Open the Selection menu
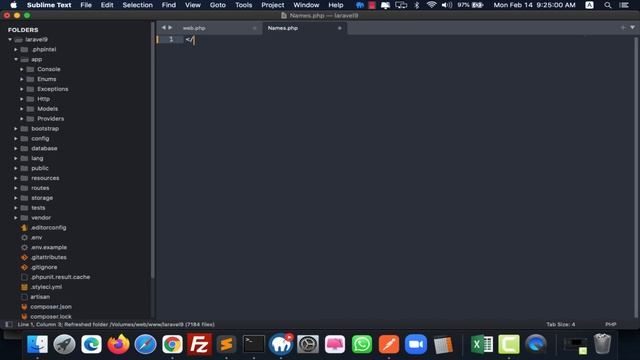Image resolution: width=640 pixels, height=360 pixels. [x=138, y=5]
